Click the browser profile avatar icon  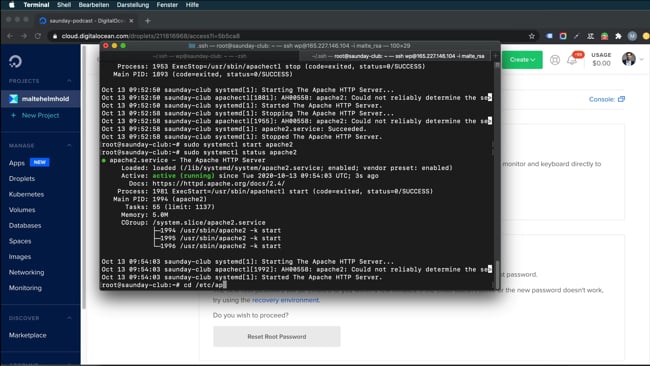[x=632, y=36]
